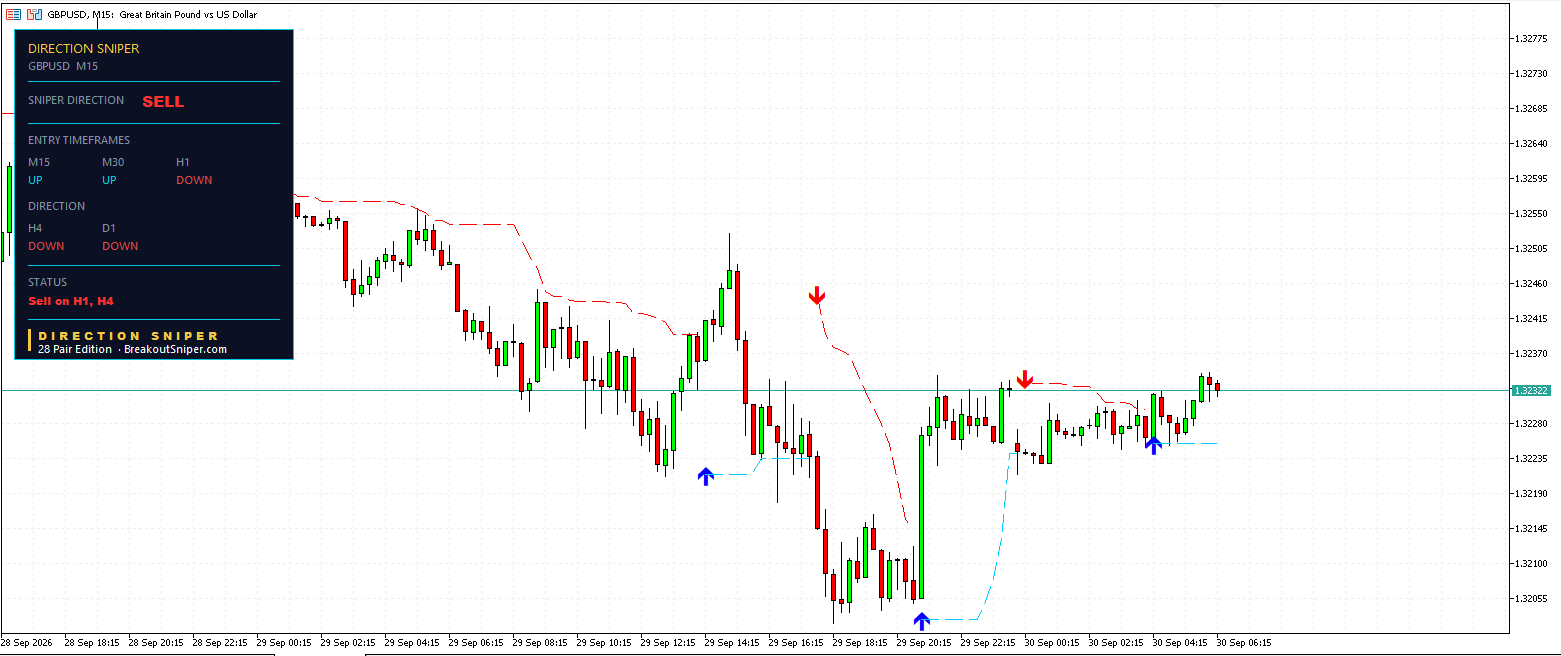Click the STATUS heading in panel
This screenshot has height=656, width=1561.
point(47,282)
